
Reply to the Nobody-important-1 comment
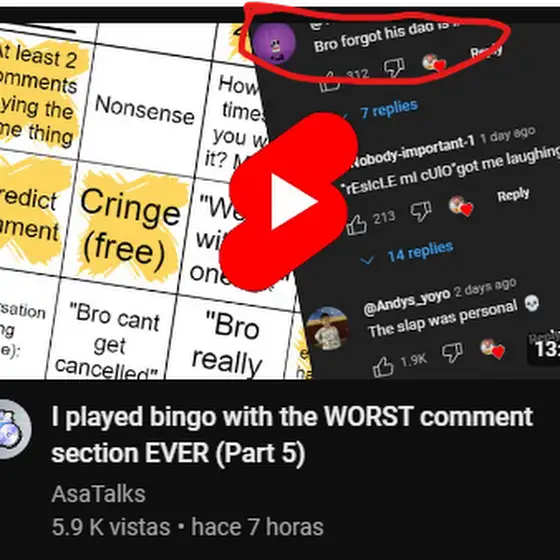pyautogui.click(x=513, y=195)
